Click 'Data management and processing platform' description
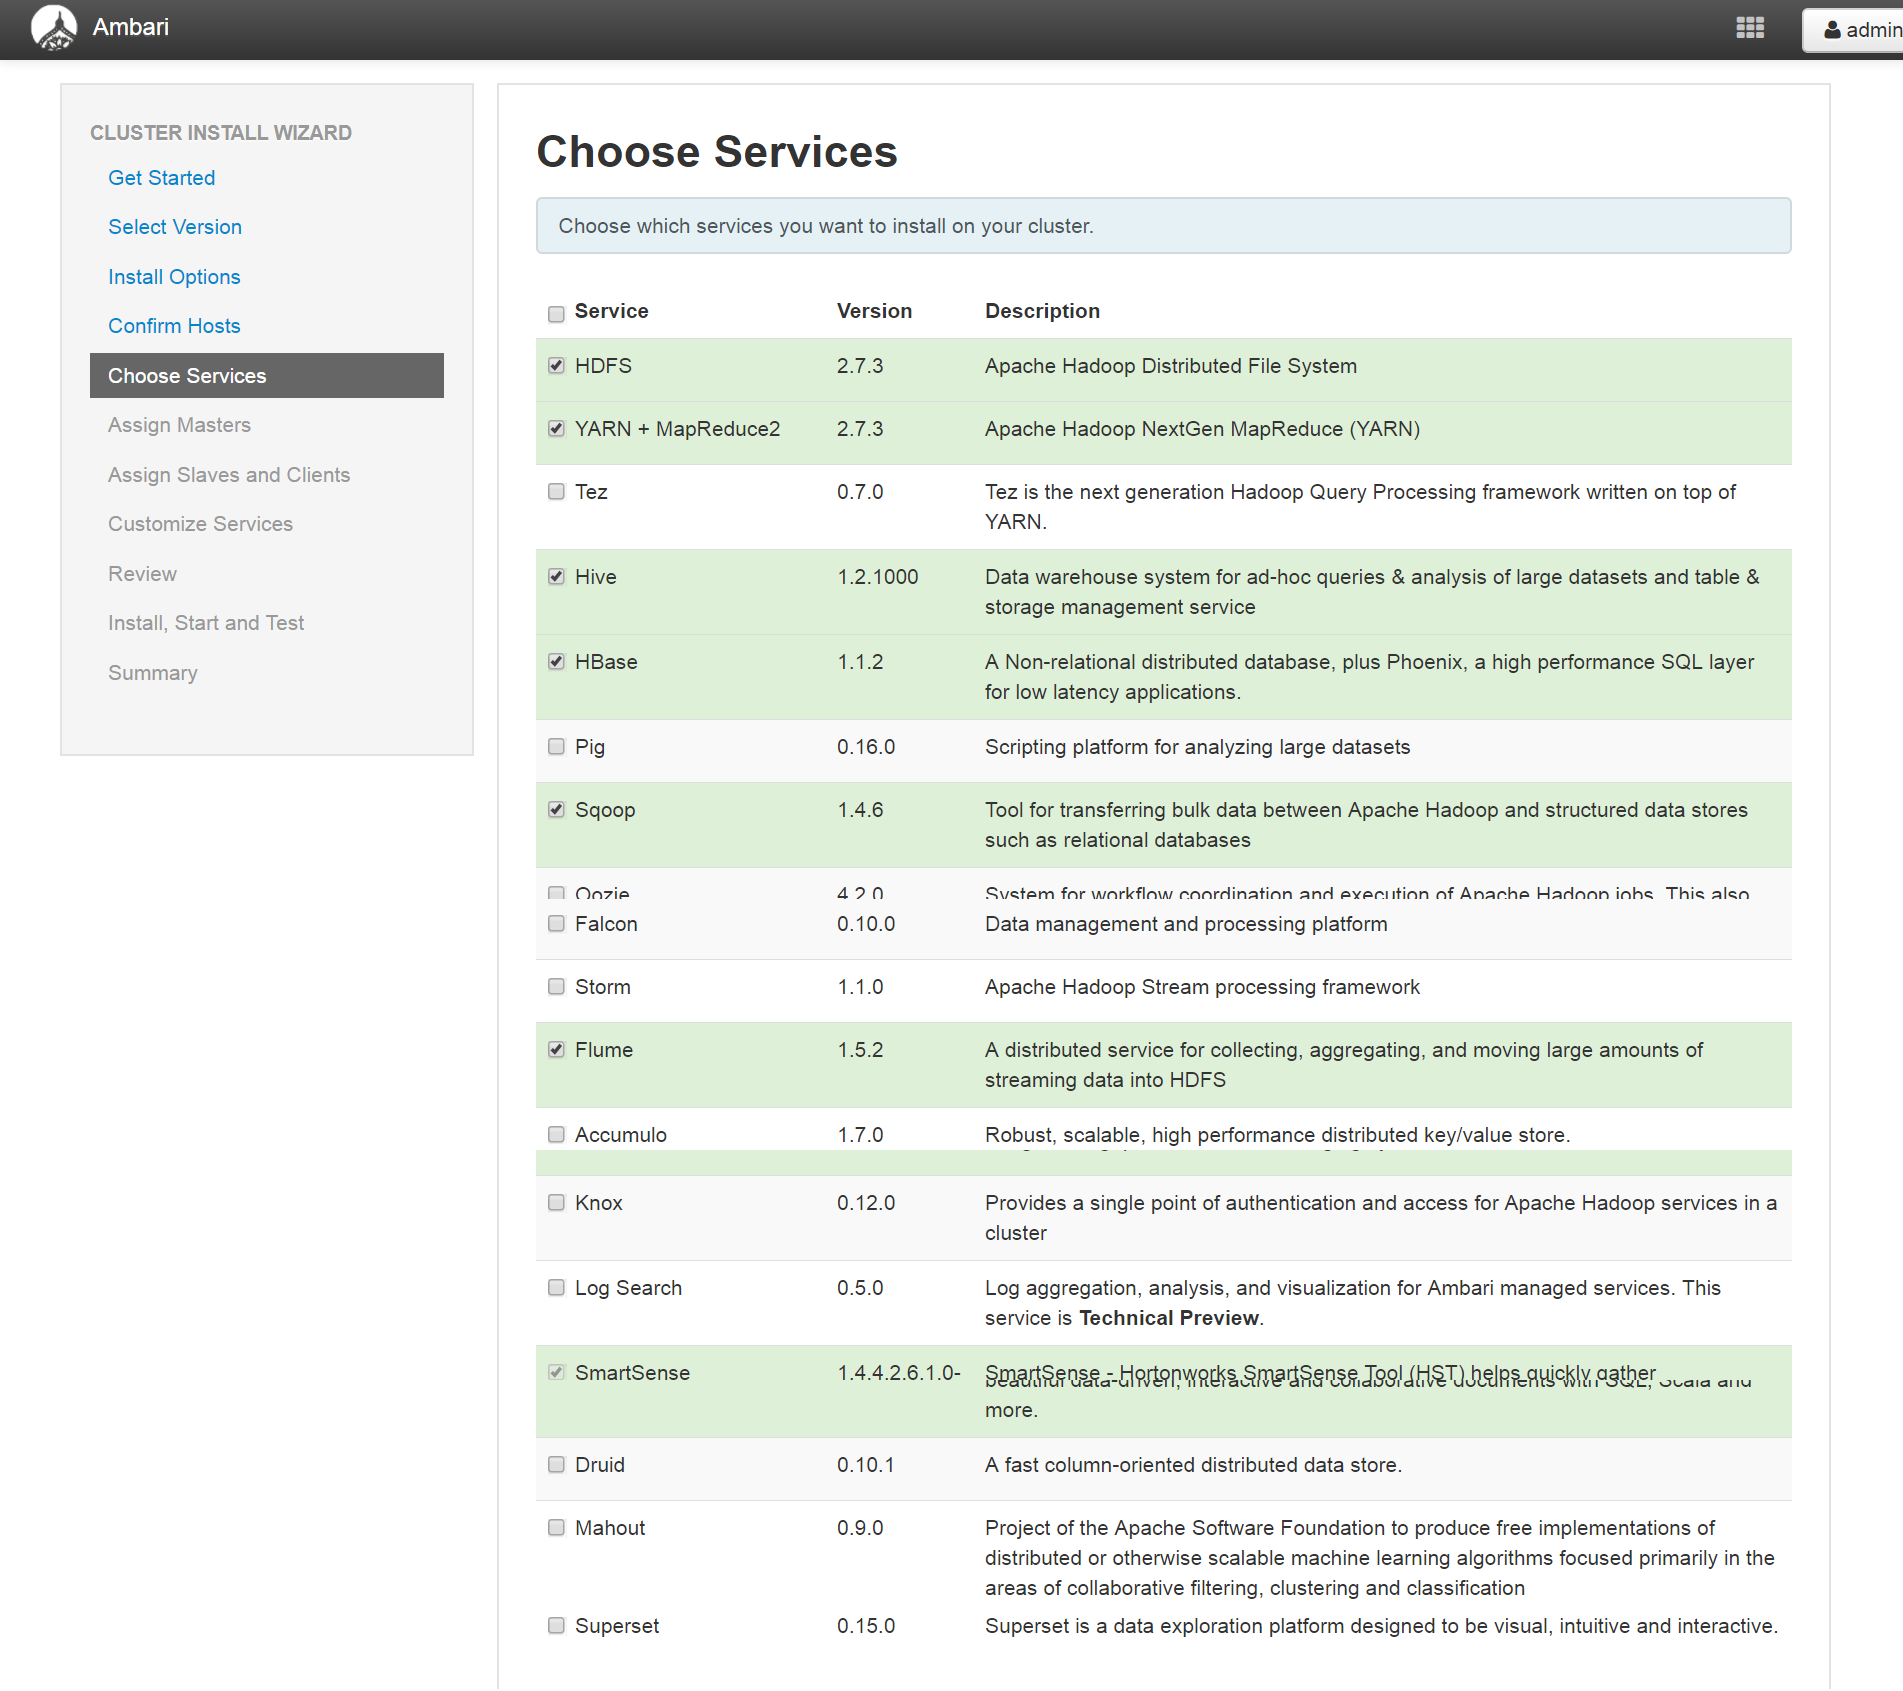 pos(1186,924)
